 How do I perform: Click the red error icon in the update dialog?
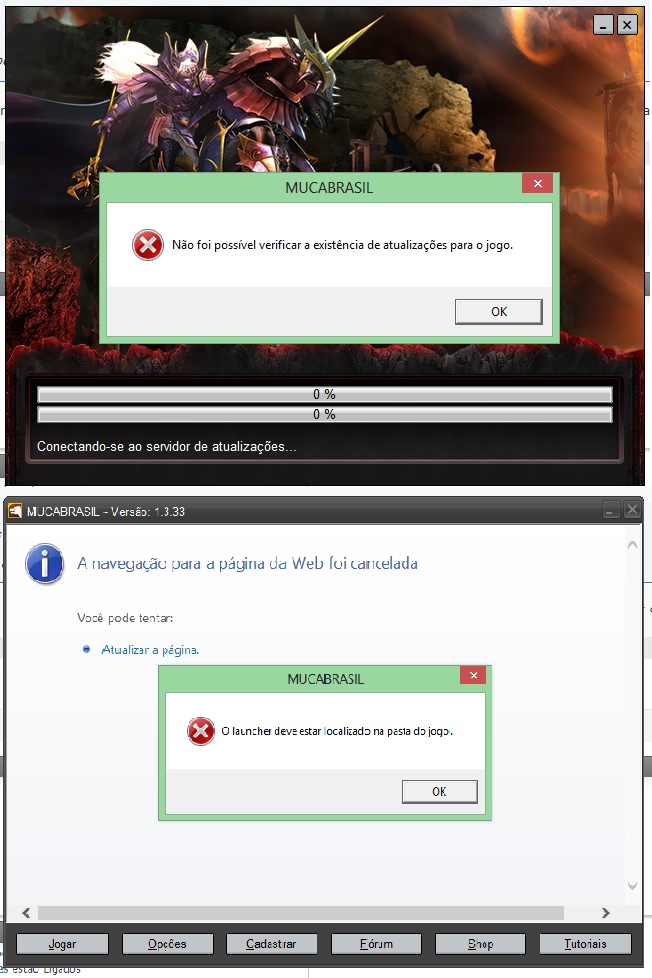(x=148, y=245)
